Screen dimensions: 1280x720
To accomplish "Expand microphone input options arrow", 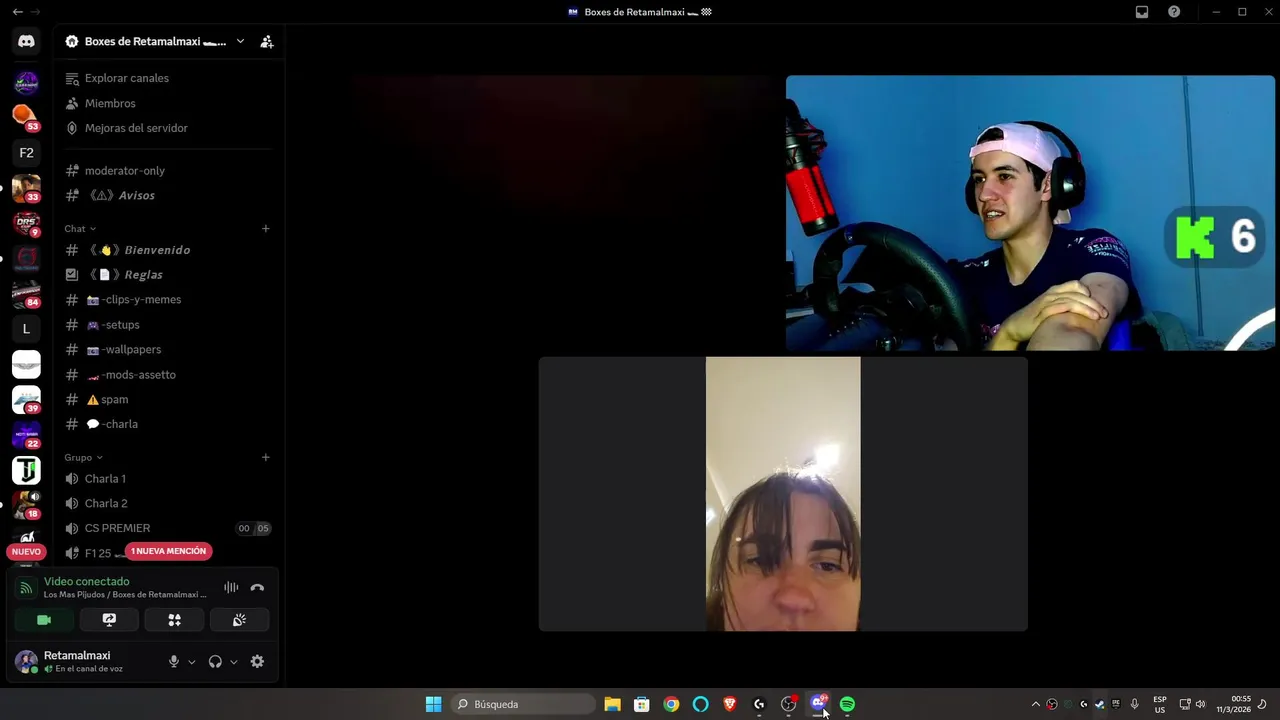I will pos(192,662).
